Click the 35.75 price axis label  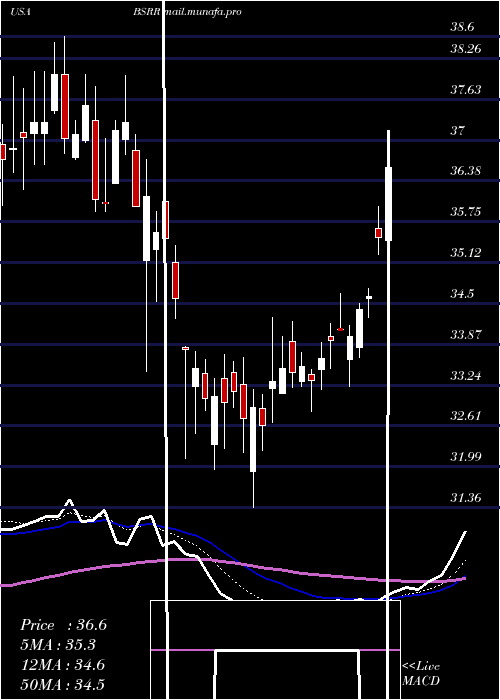[466, 212]
